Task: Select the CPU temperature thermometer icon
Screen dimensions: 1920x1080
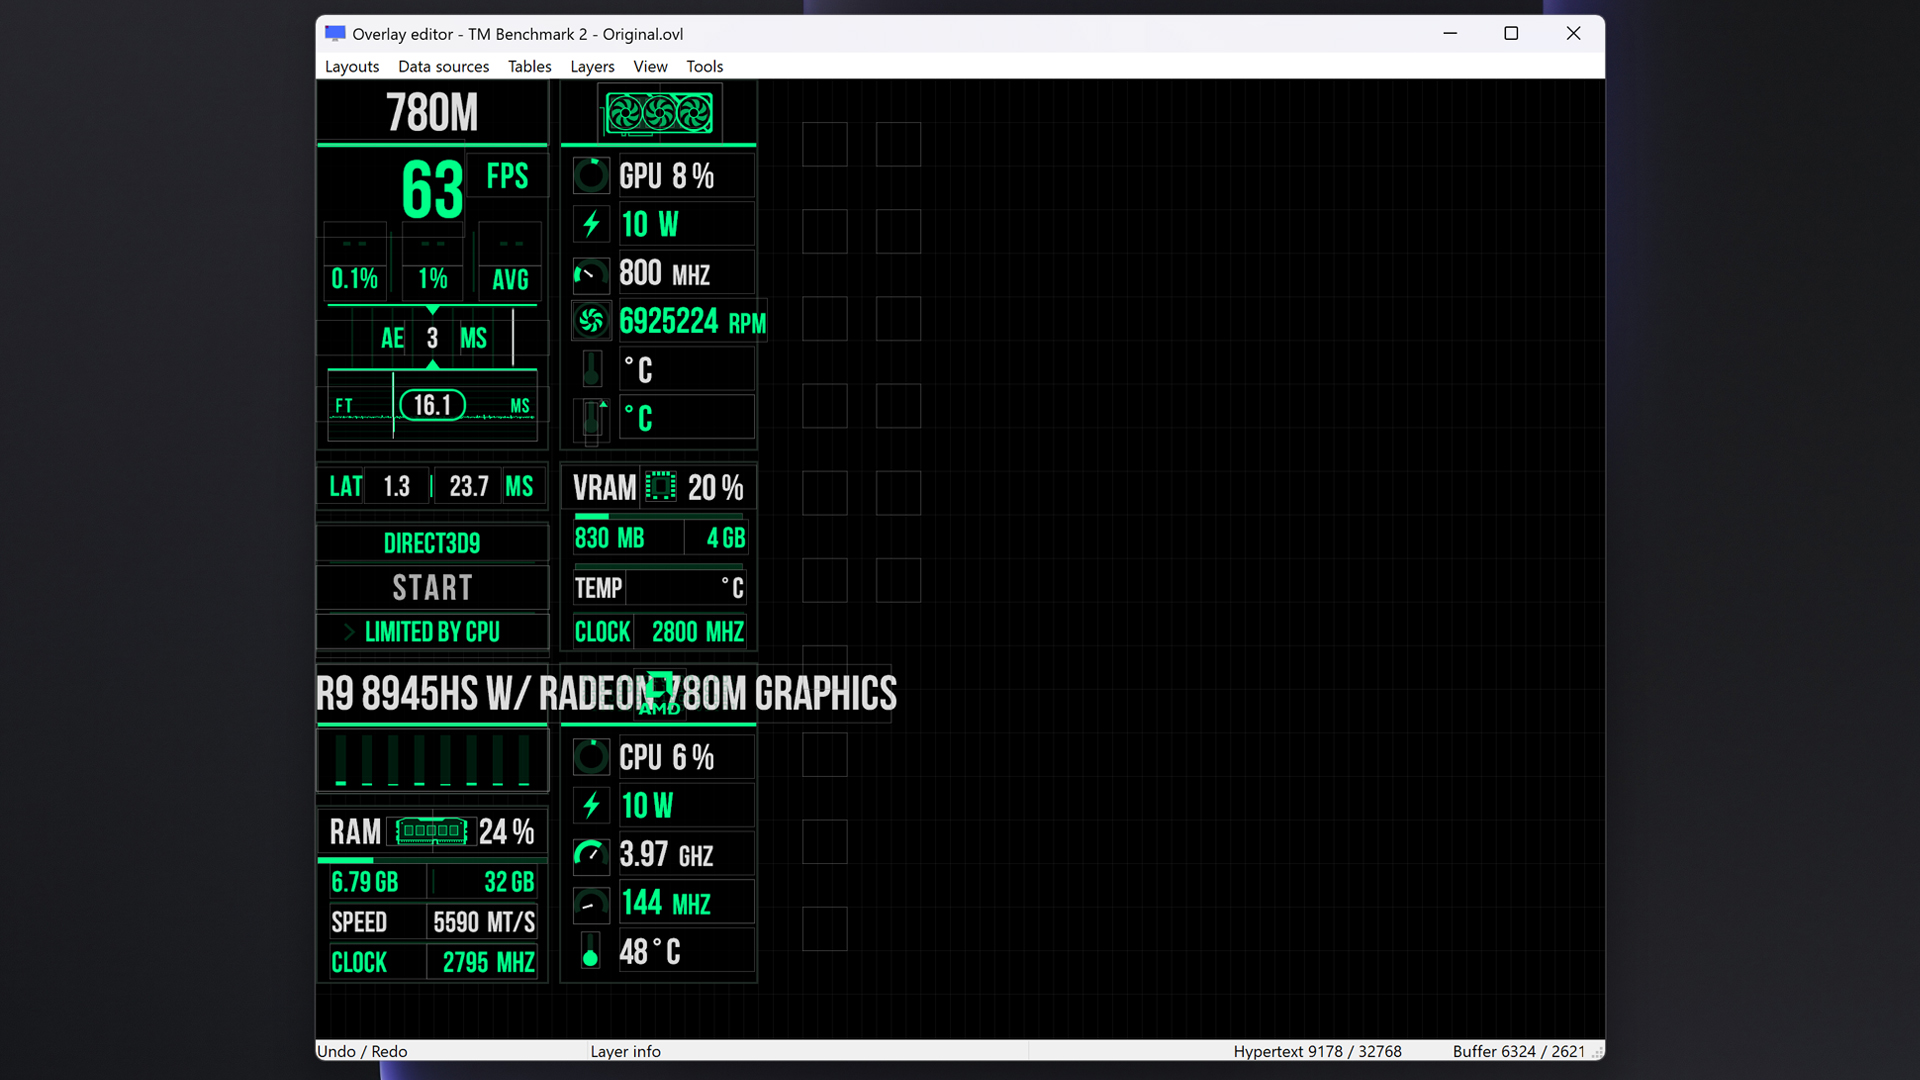Action: [591, 951]
